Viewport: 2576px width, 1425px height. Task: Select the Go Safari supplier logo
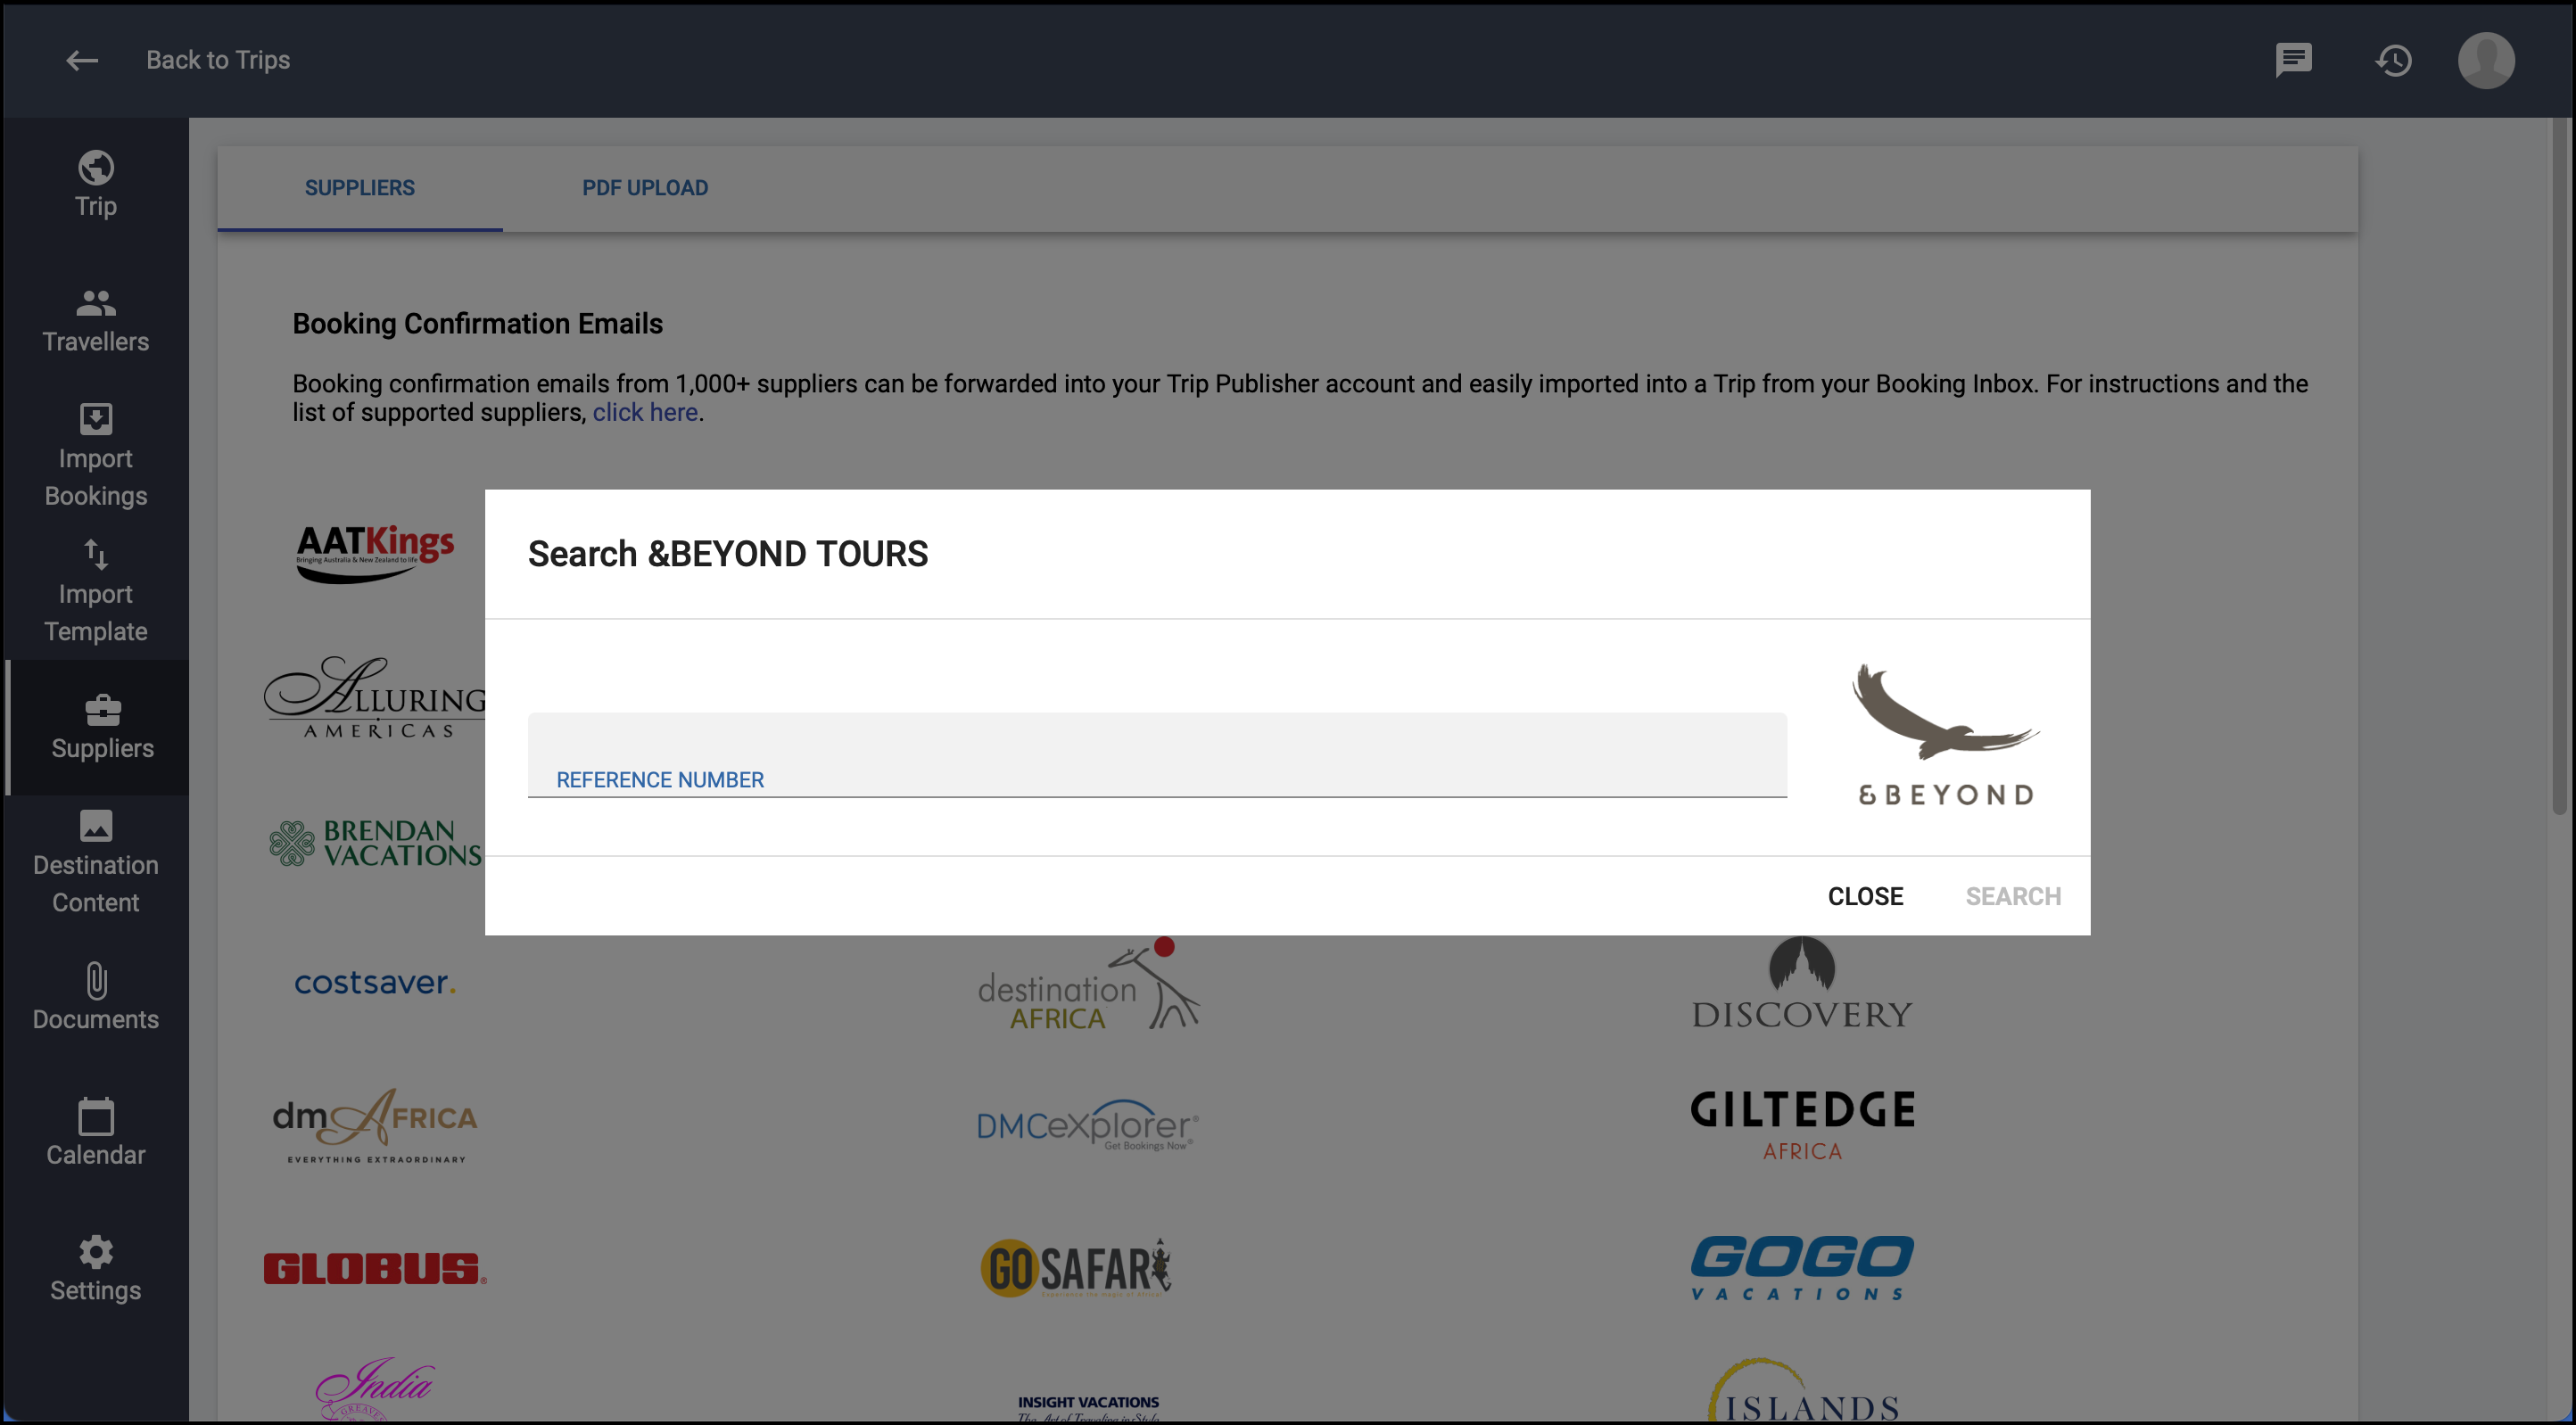pyautogui.click(x=1076, y=1268)
